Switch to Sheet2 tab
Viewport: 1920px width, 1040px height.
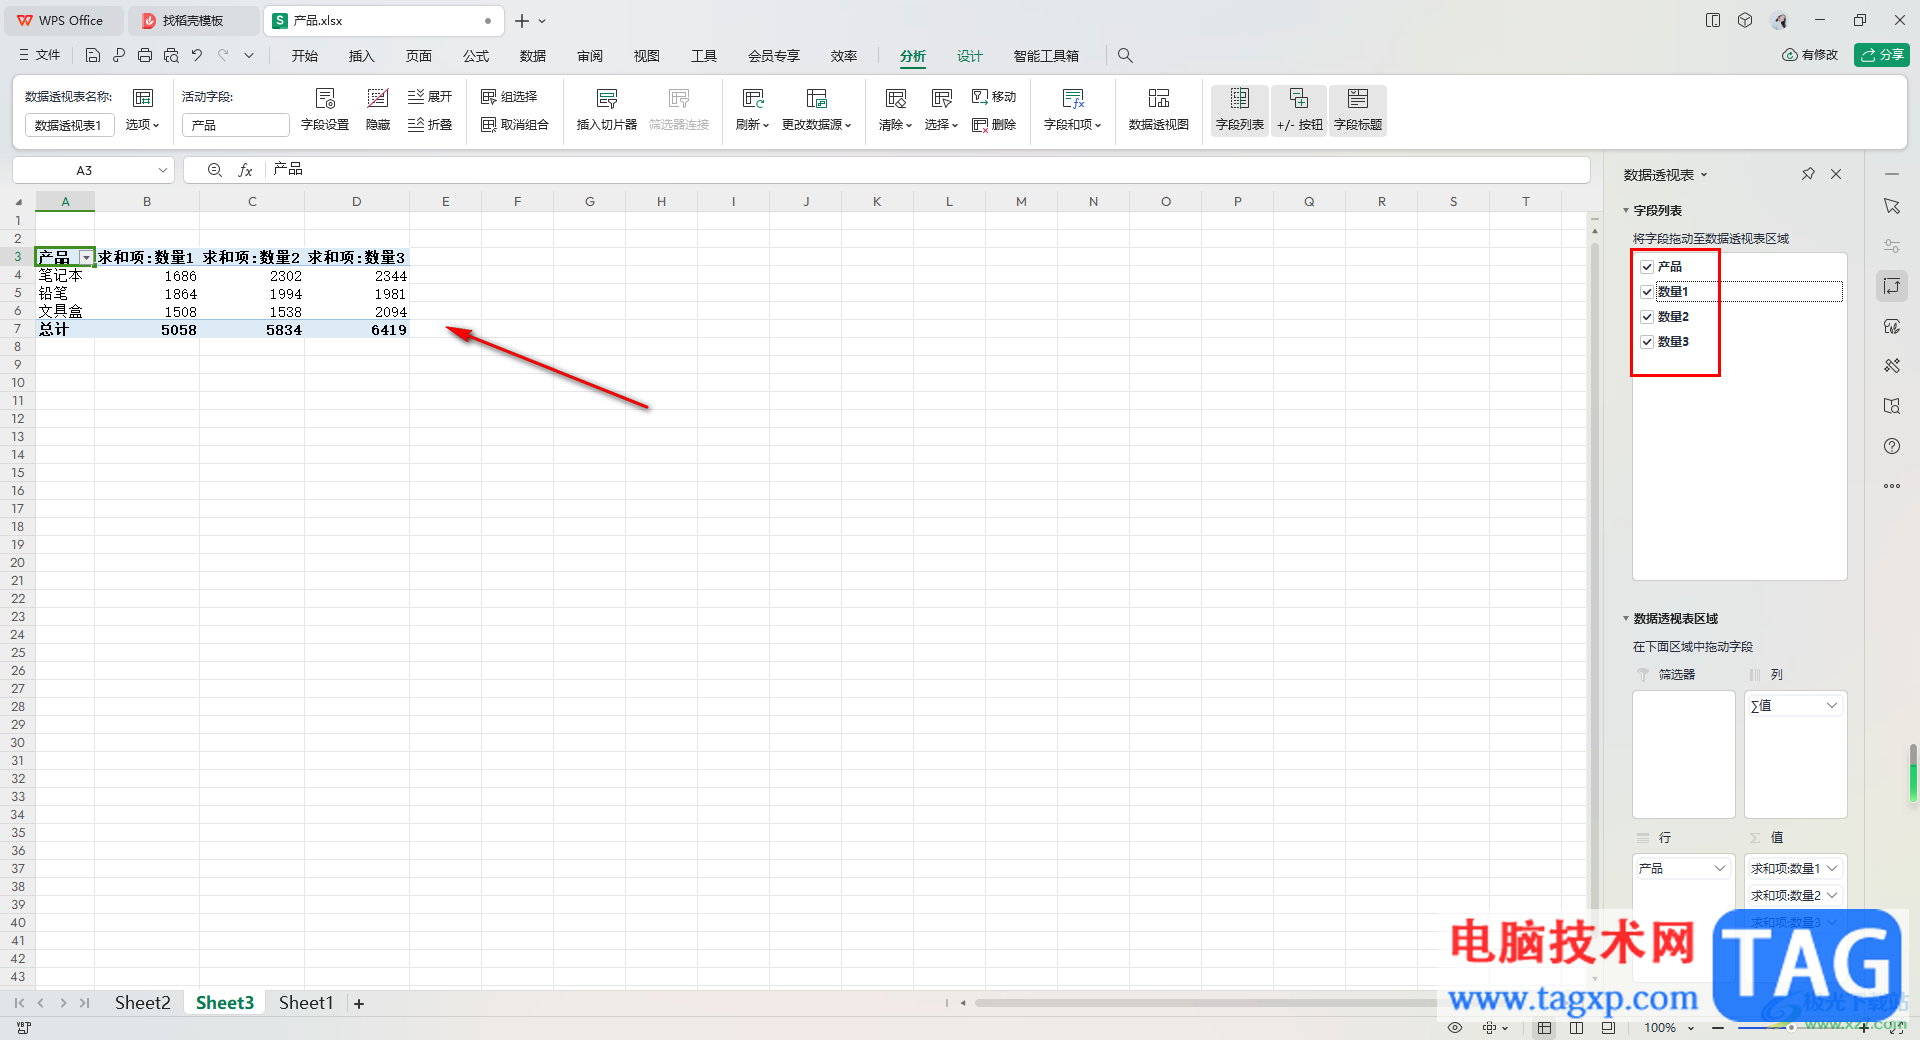pos(143,1003)
